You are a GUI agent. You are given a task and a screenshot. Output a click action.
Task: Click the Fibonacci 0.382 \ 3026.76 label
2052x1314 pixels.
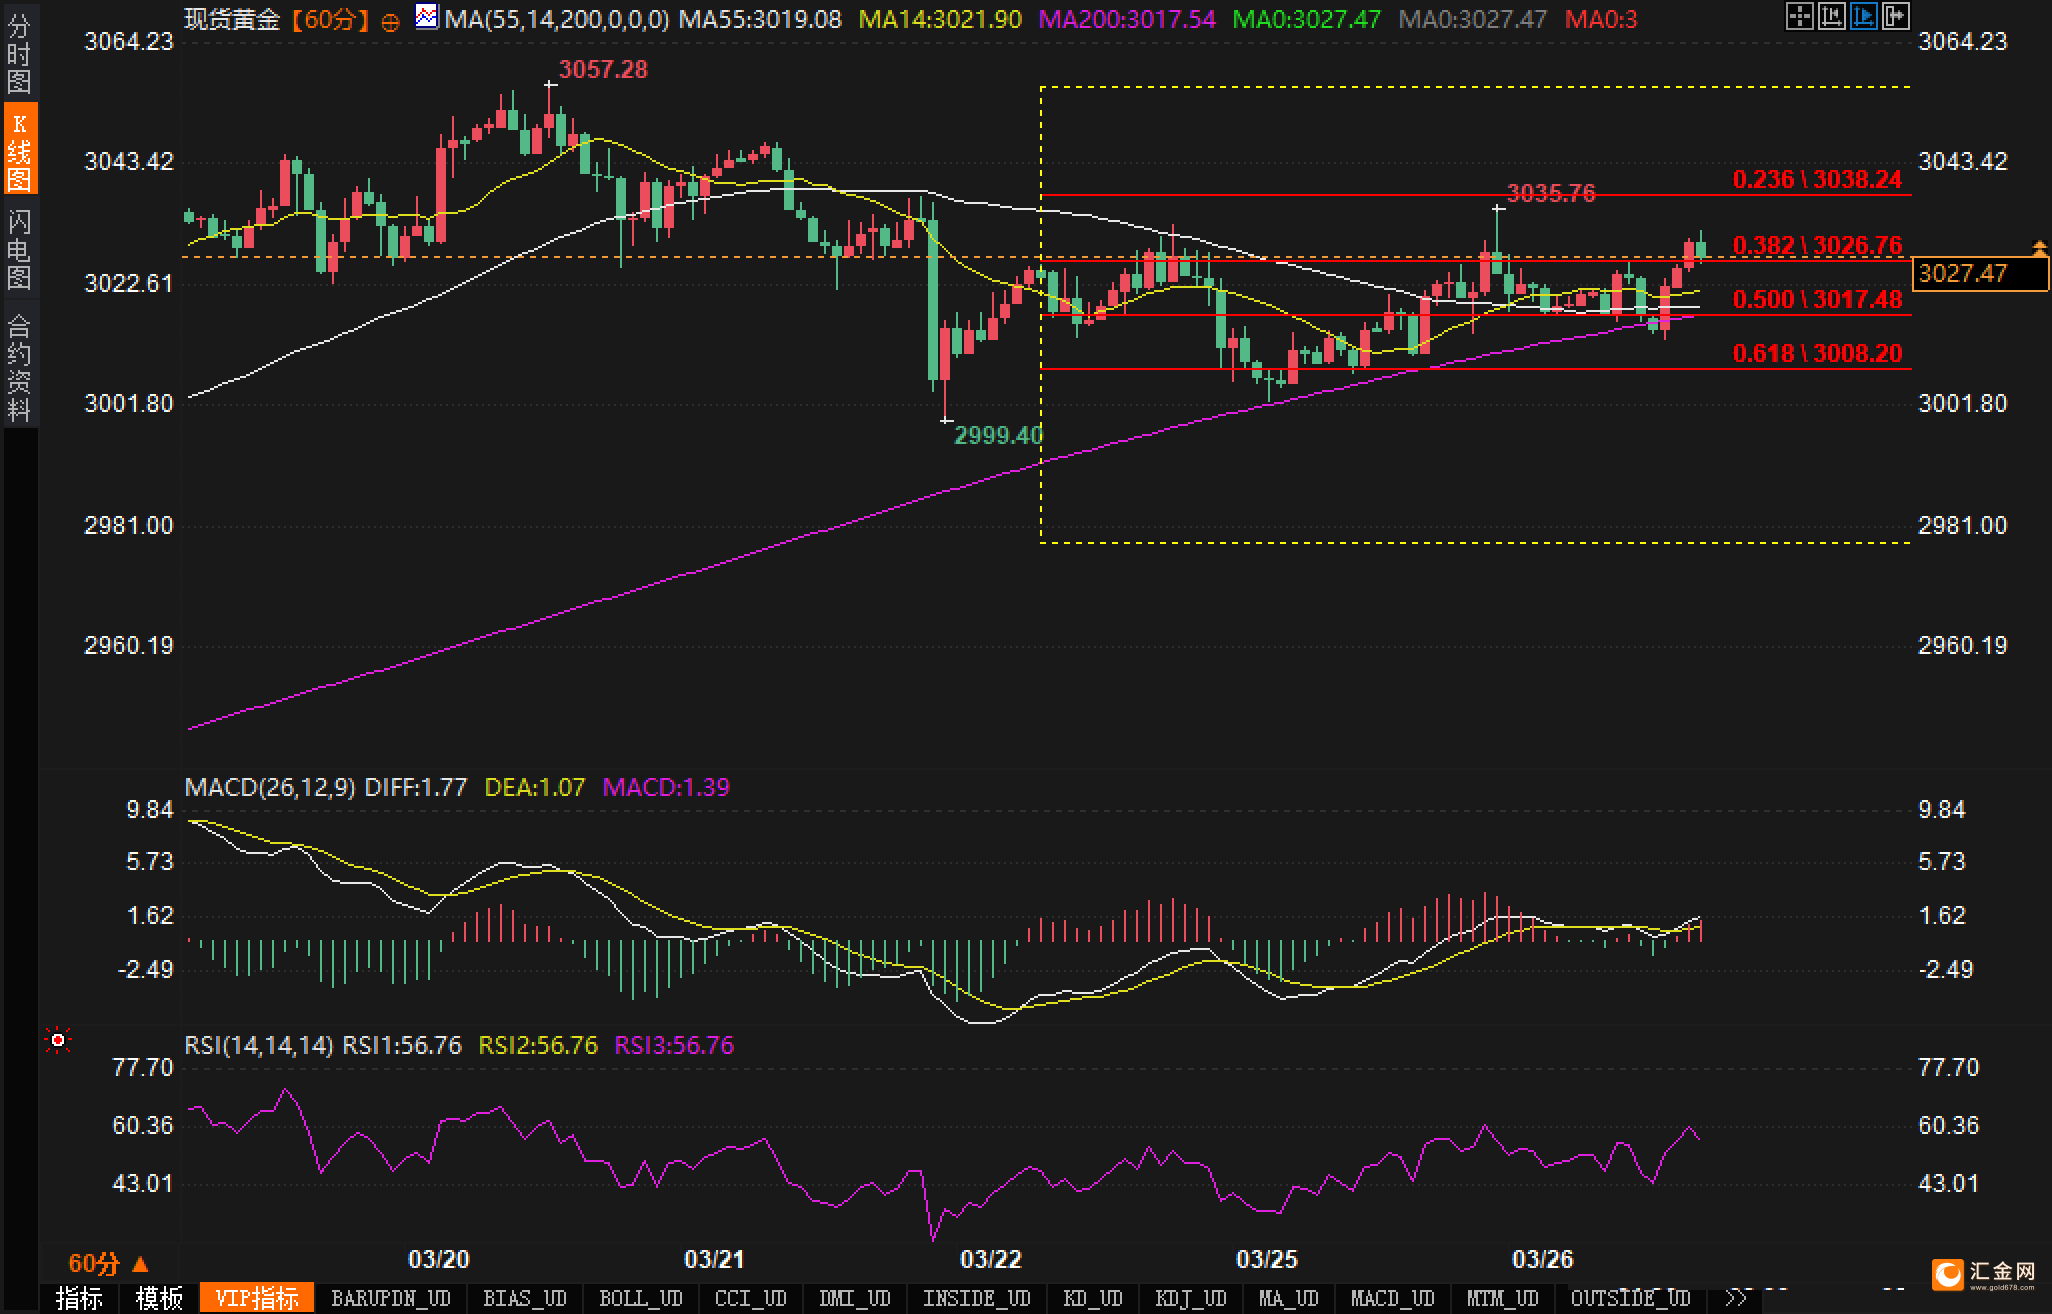coord(1817,245)
